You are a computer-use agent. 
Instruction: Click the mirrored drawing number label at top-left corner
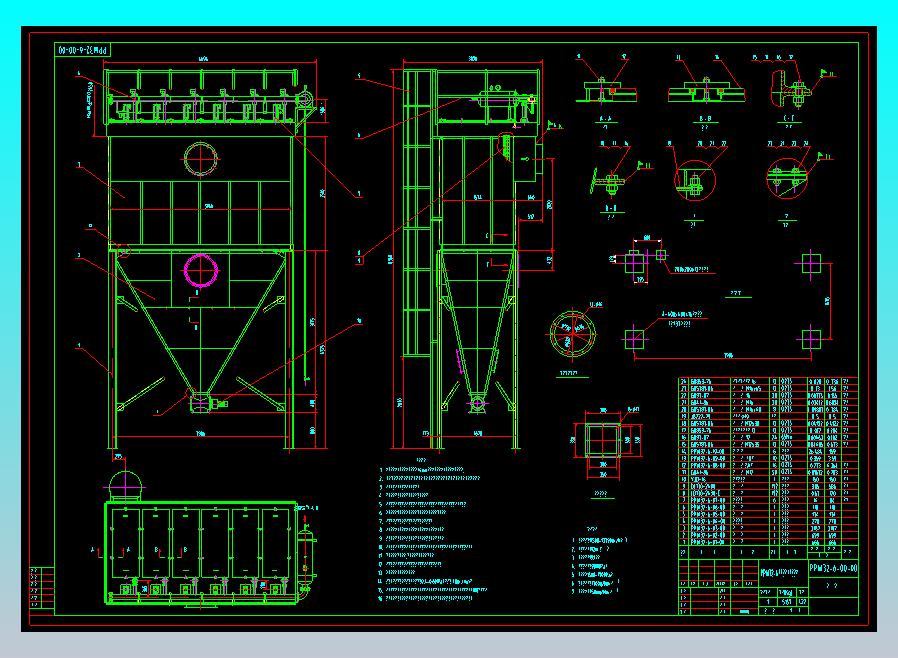point(82,50)
